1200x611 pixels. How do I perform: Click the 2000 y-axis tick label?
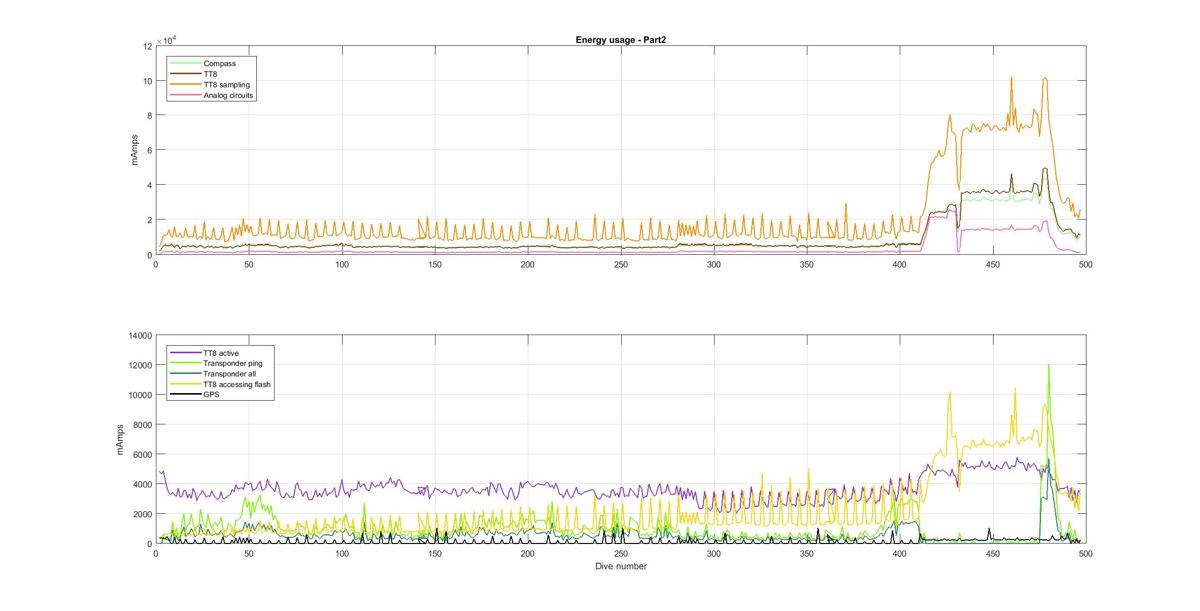click(x=141, y=514)
